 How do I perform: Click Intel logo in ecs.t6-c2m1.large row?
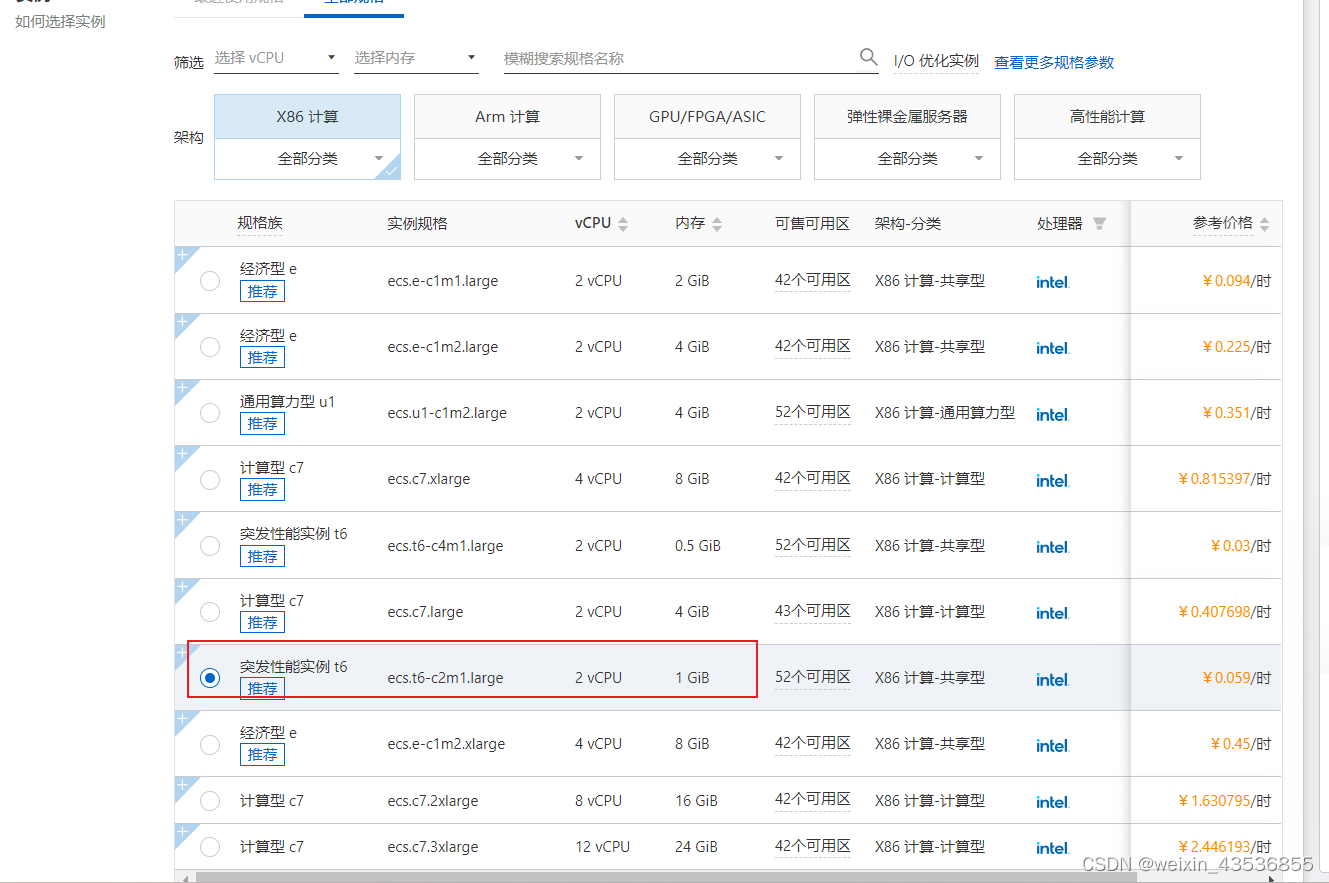coord(1052,679)
